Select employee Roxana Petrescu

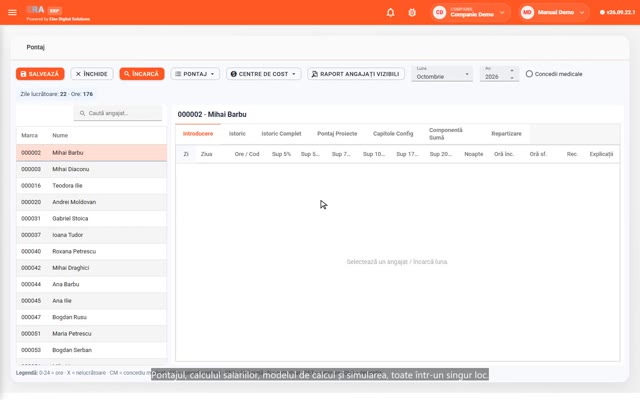91,251
